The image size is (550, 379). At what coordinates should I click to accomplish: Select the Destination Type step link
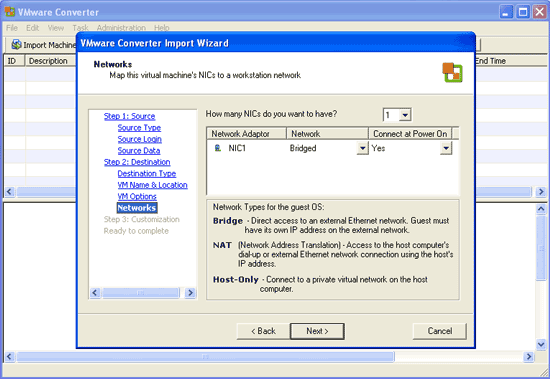click(147, 173)
